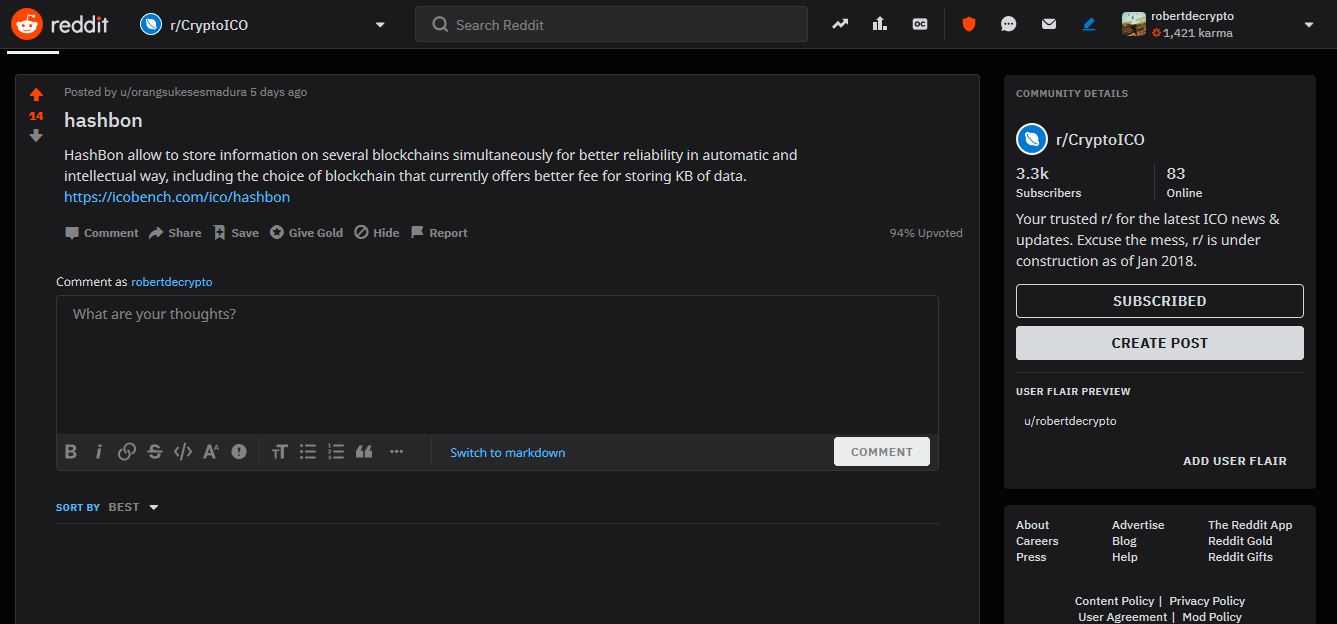The image size is (1337, 624).
Task: Open the Privacy Policy link
Action: (x=1207, y=601)
